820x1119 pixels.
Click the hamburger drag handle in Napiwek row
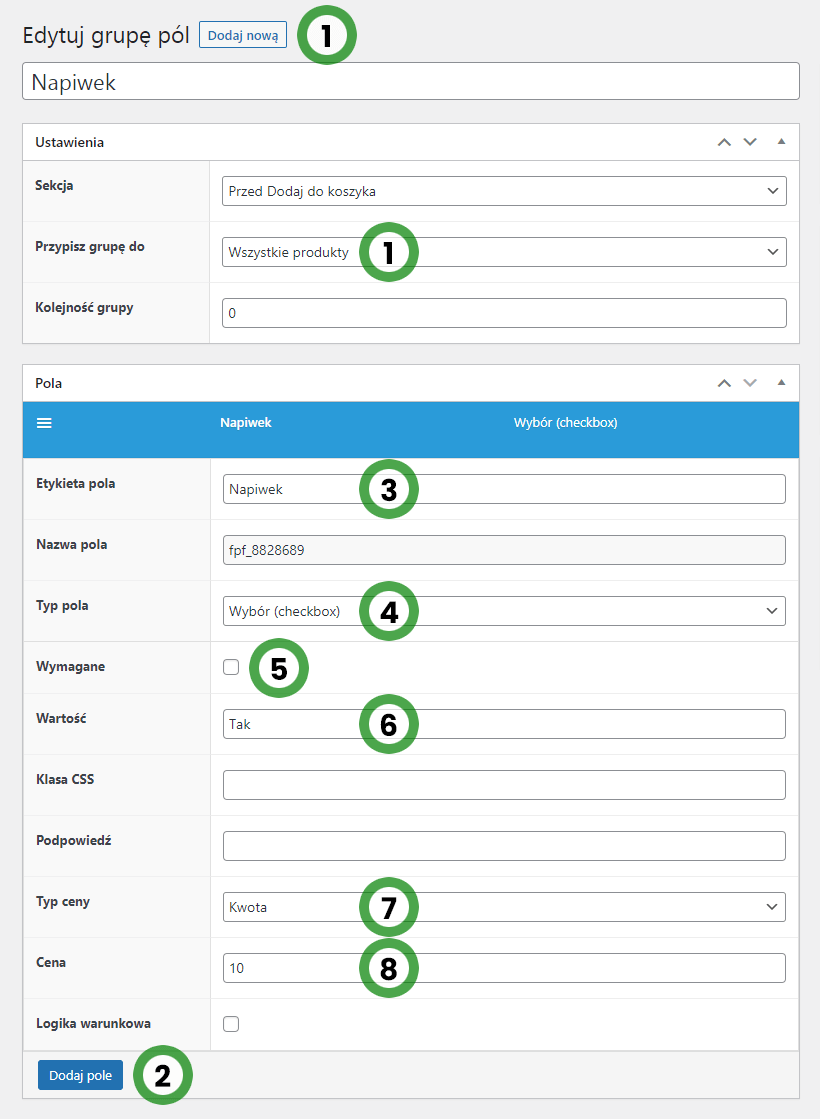tap(44, 423)
